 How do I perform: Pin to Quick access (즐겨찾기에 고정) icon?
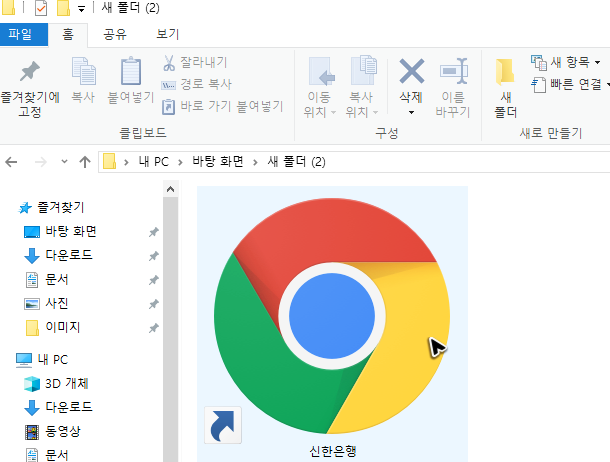pos(30,72)
